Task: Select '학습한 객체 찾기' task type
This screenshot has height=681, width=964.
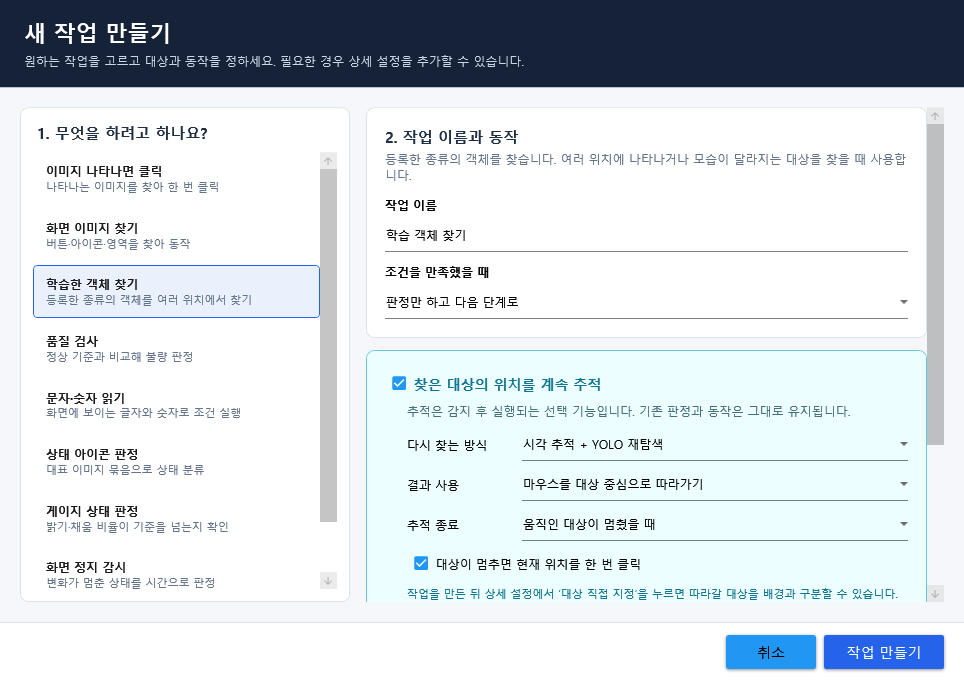Action: pyautogui.click(x=176, y=291)
